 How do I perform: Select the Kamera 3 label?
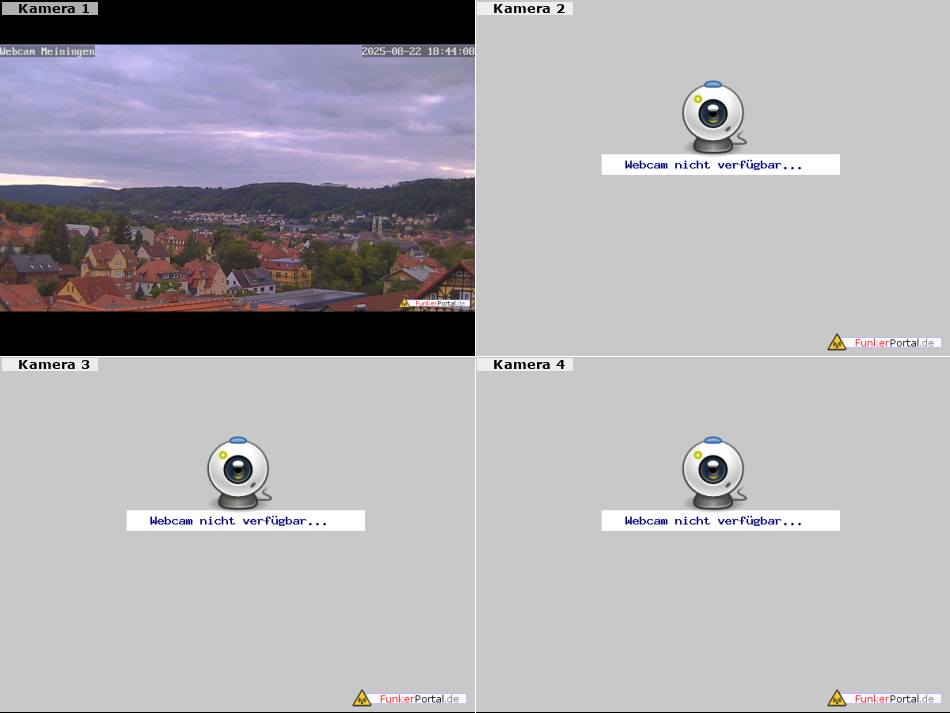(x=50, y=364)
